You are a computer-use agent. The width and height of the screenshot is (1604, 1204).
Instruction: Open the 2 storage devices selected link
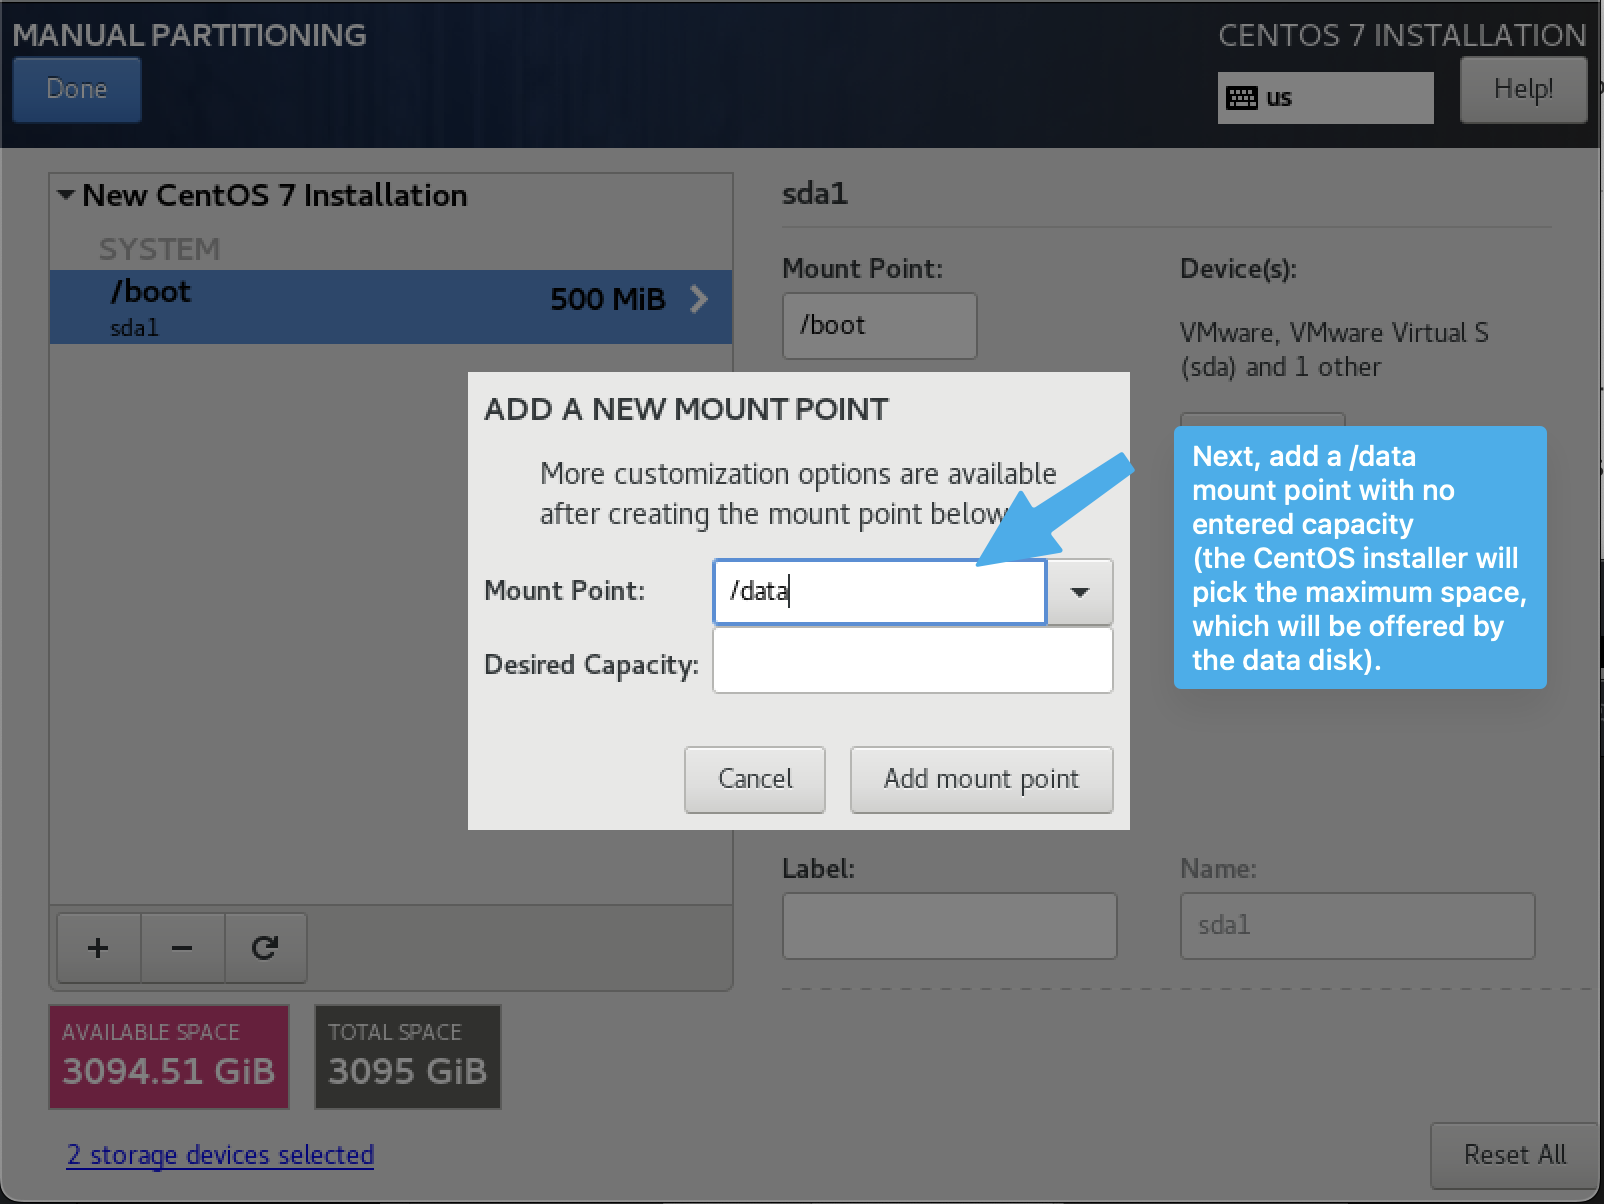pos(219,1155)
